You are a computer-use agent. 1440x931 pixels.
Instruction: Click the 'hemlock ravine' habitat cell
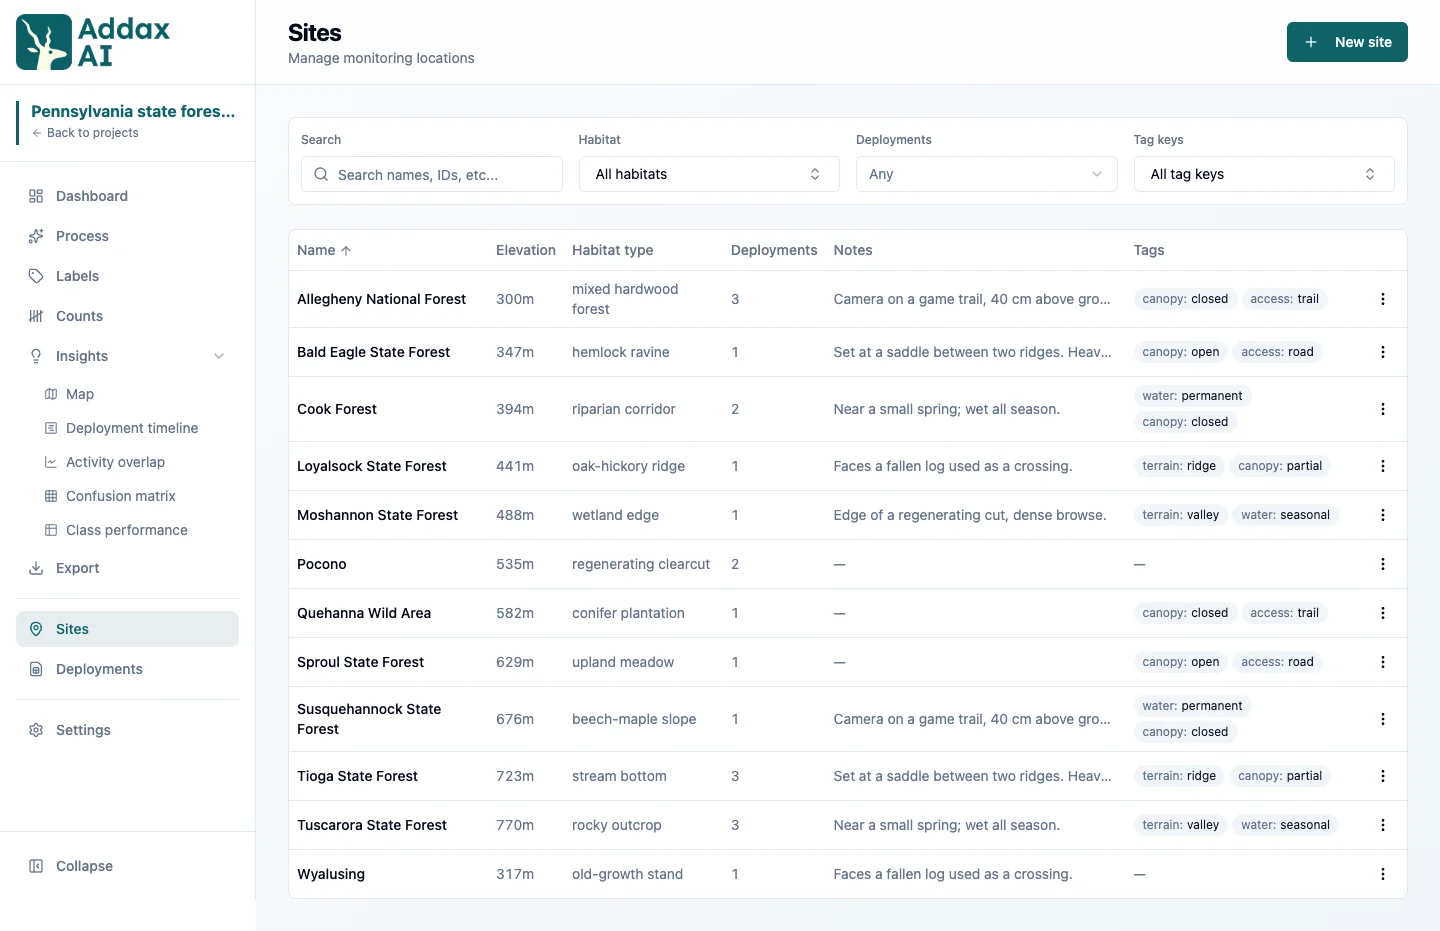point(621,352)
